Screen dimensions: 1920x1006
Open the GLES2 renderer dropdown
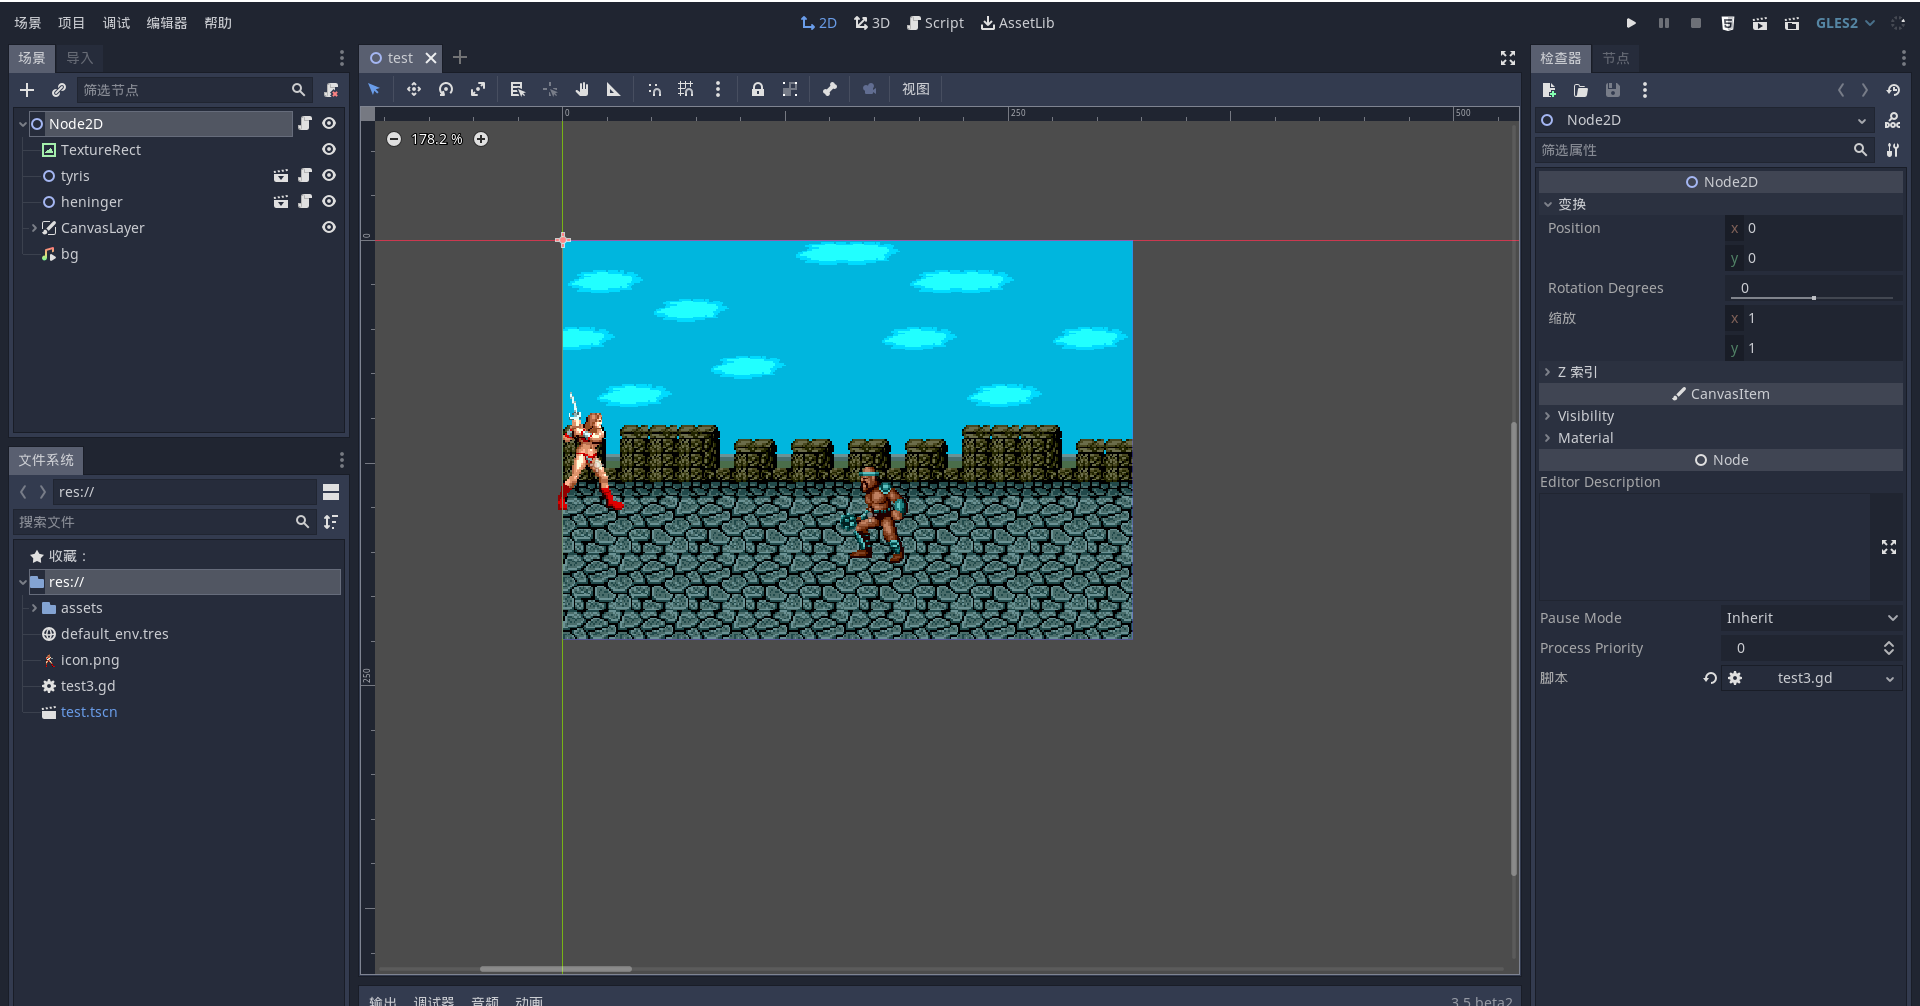coord(1845,23)
